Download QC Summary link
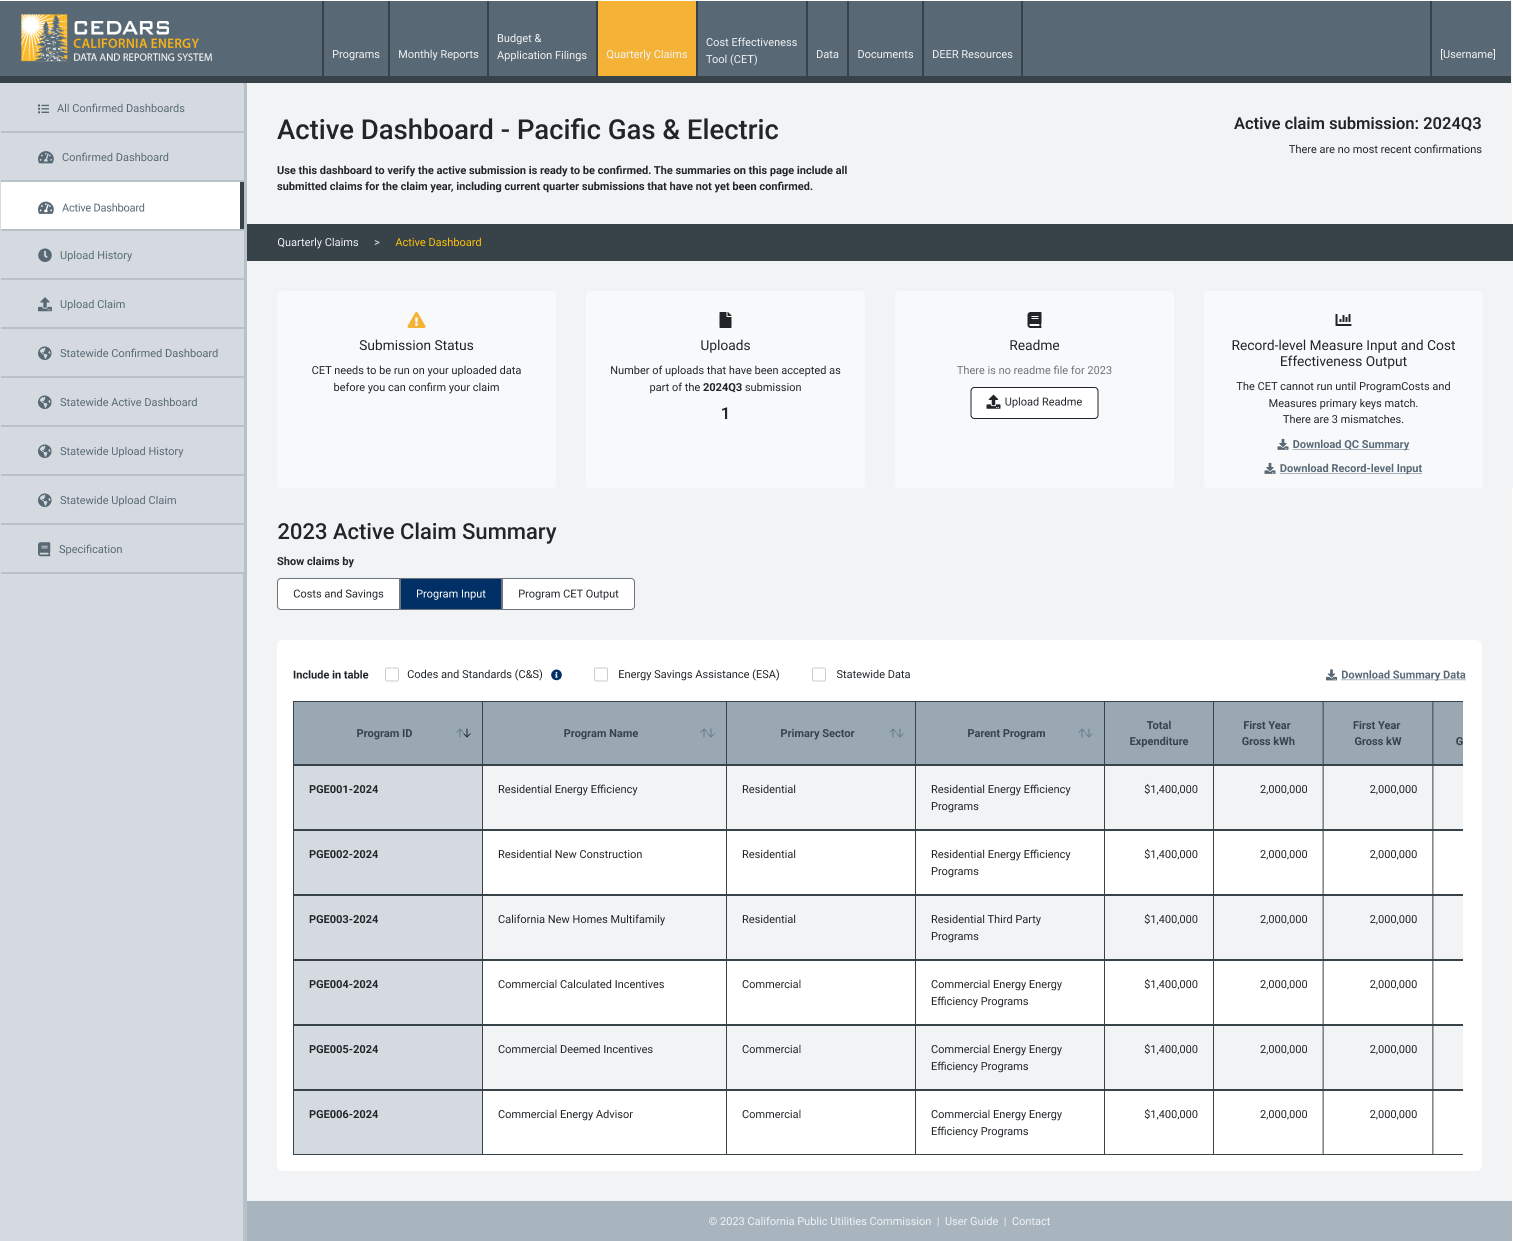 click(x=1343, y=444)
